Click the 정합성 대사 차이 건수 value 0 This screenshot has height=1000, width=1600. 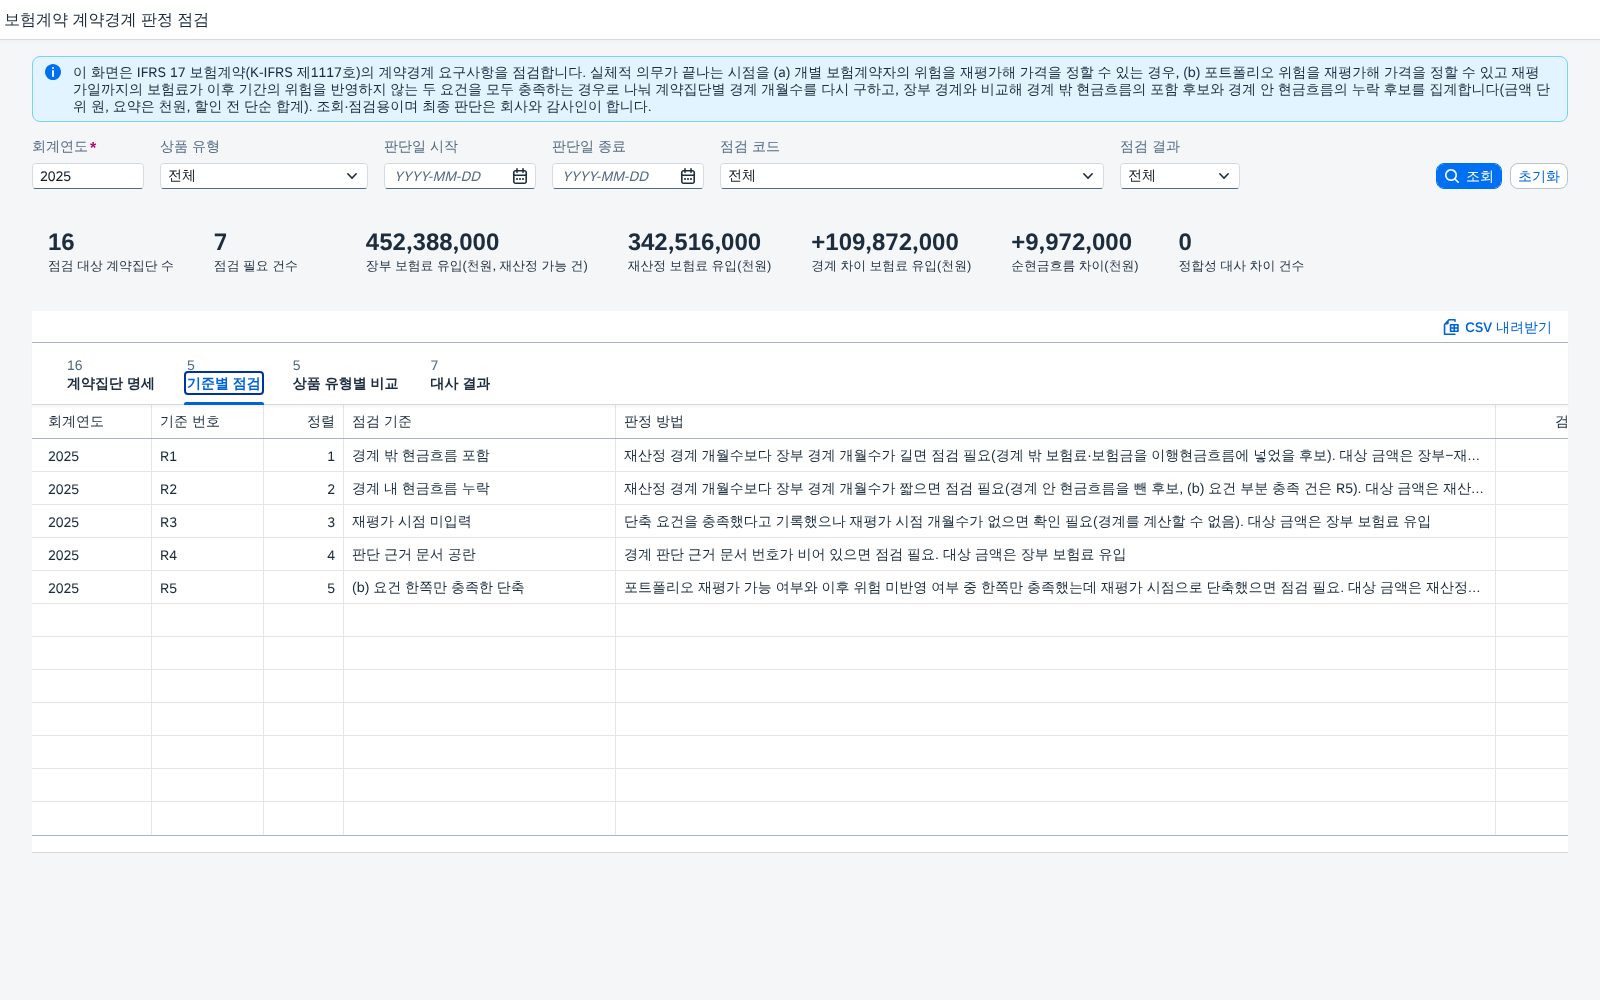1185,242
